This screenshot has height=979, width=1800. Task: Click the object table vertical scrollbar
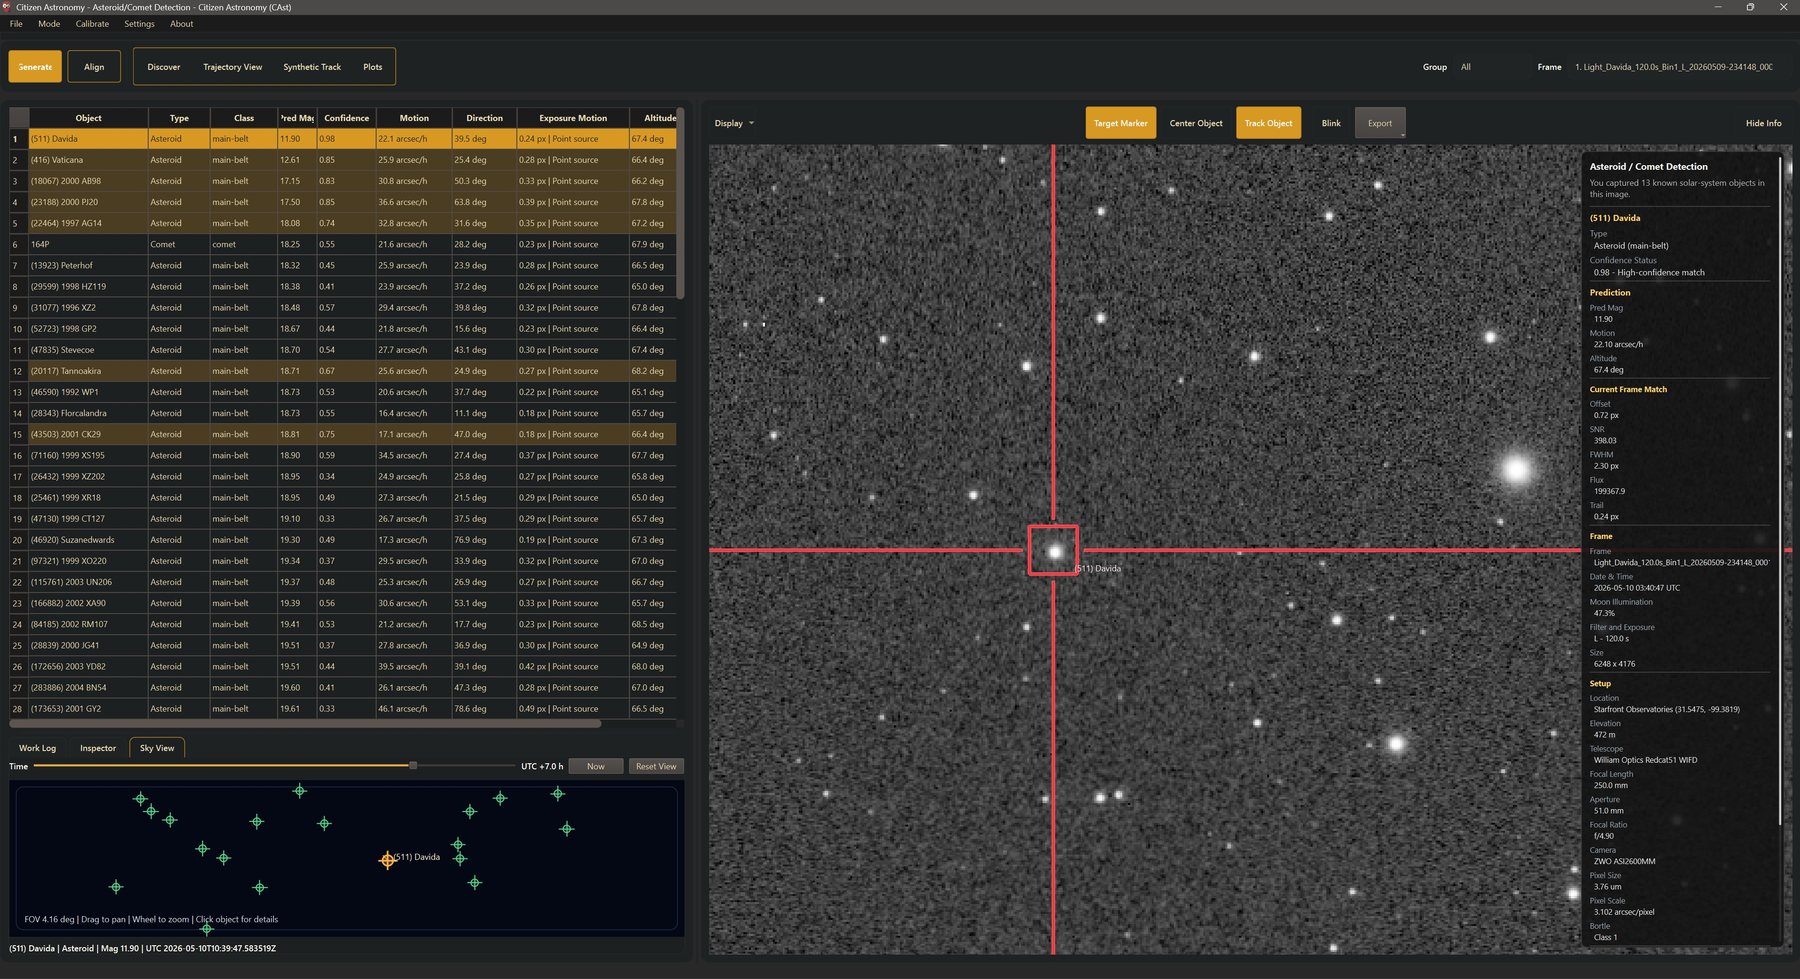680,204
